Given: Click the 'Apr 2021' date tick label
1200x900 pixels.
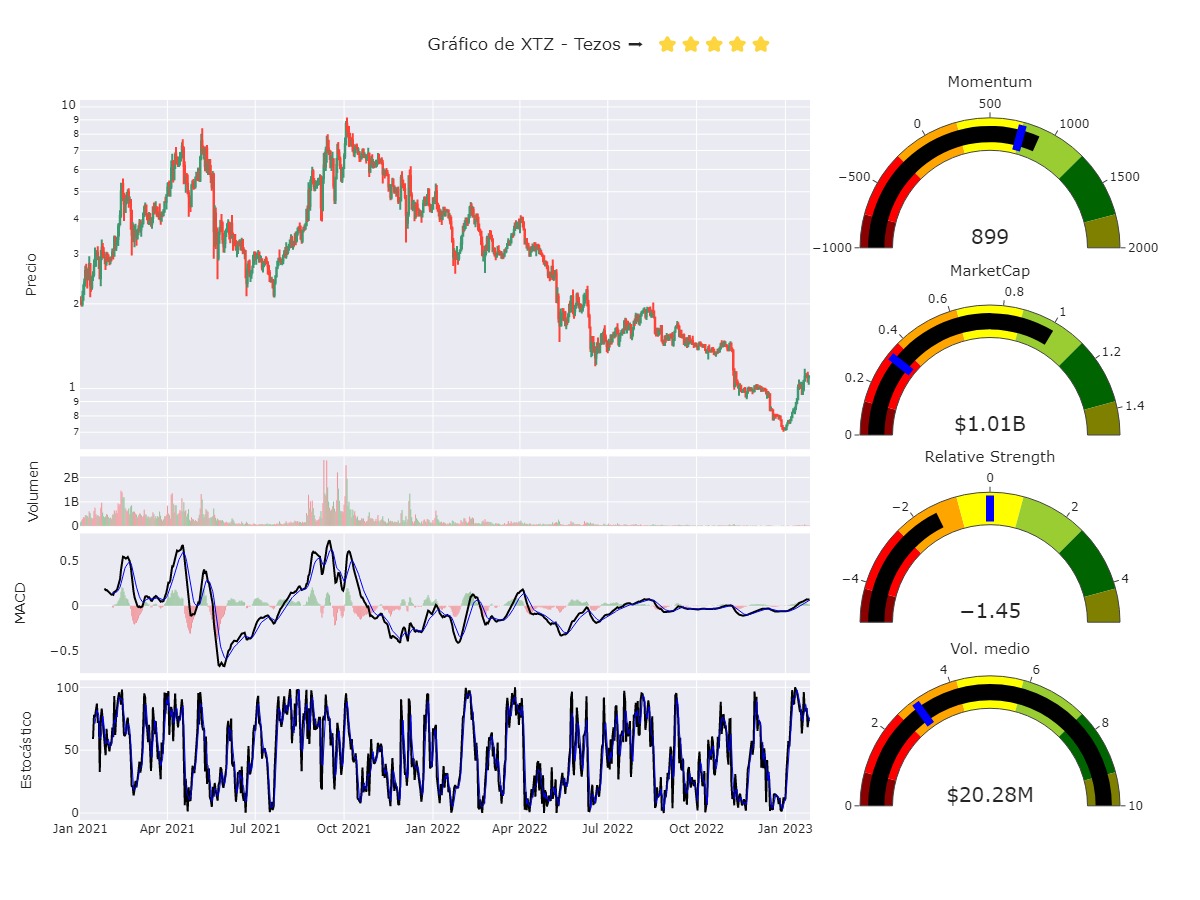Looking at the screenshot, I should pos(167,829).
